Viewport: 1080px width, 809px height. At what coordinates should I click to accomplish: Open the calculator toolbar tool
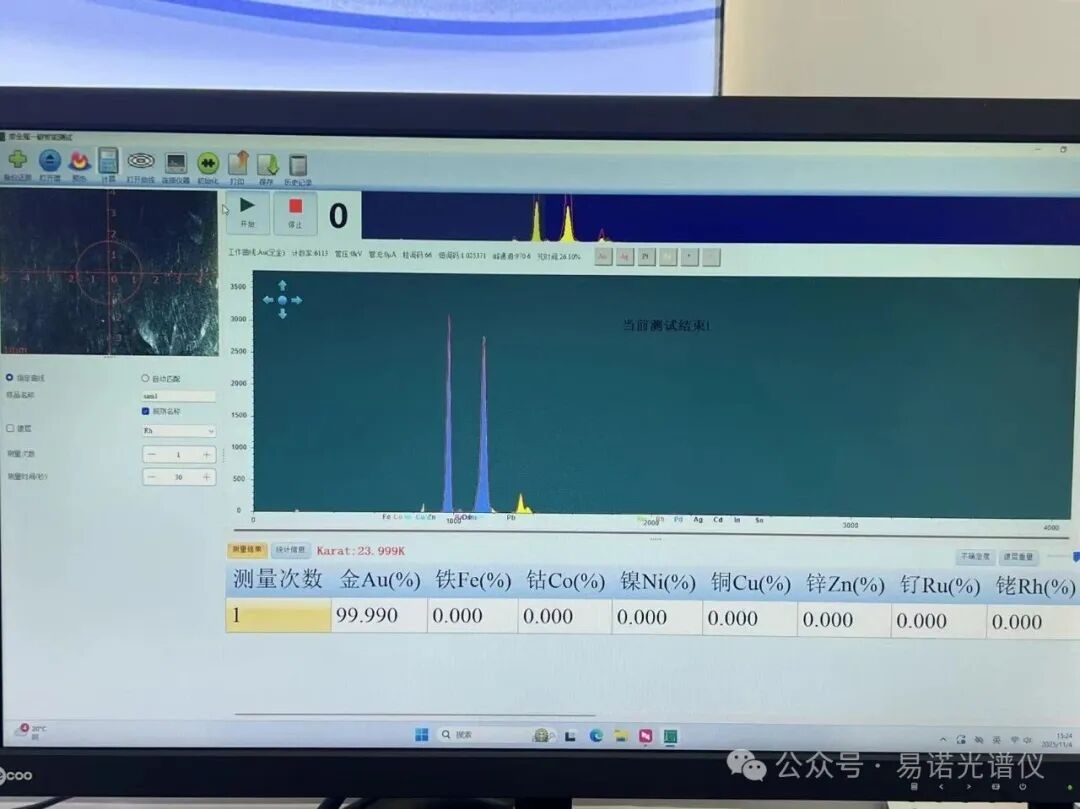point(108,162)
